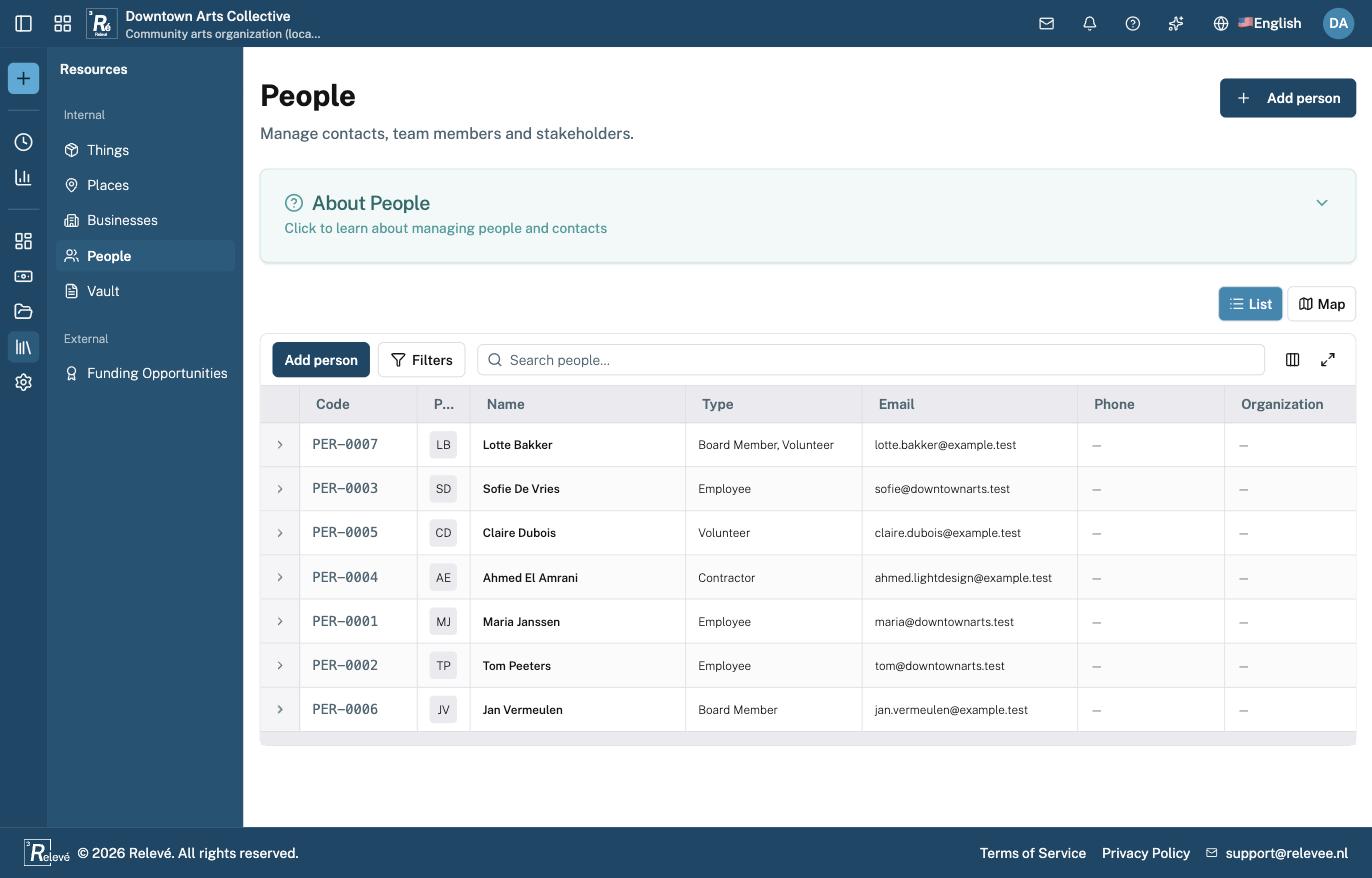The height and width of the screenshot is (878, 1372).
Task: Open Things in Resources sidebar
Action: tap(146, 150)
